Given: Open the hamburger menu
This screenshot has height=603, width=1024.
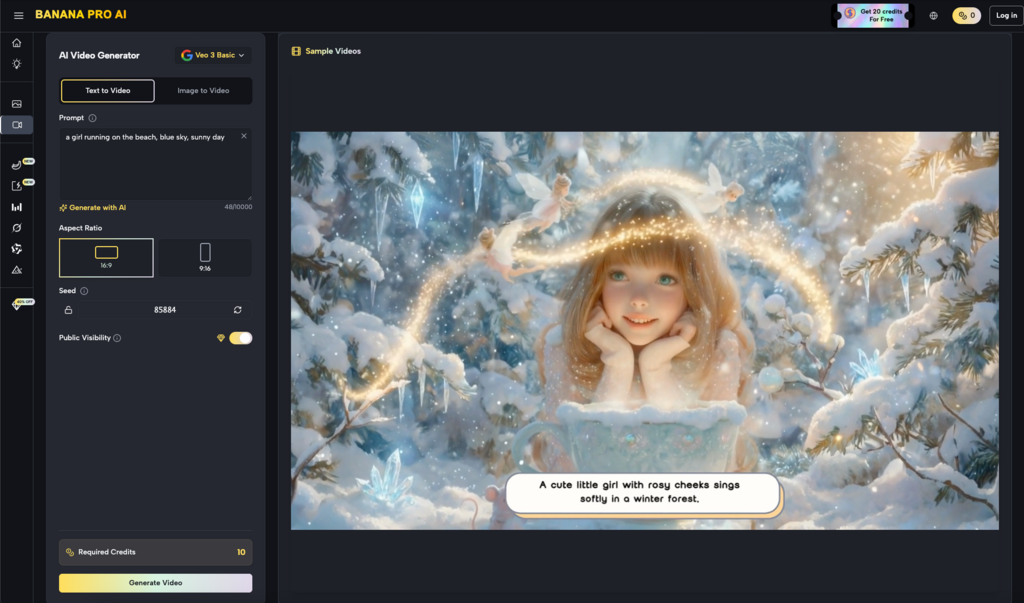Looking at the screenshot, I should click(x=18, y=15).
